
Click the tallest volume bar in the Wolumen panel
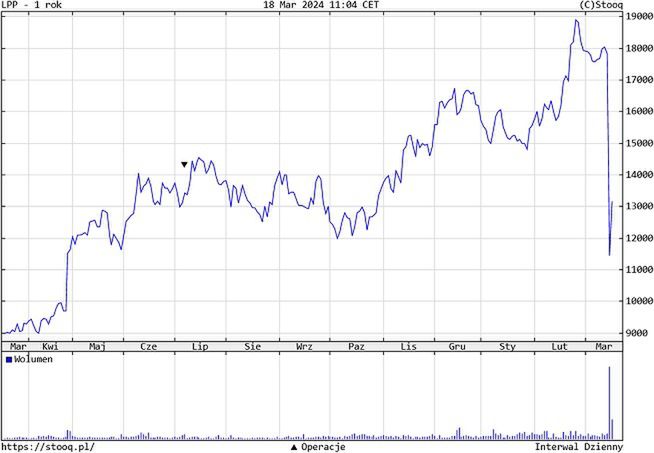(x=609, y=403)
